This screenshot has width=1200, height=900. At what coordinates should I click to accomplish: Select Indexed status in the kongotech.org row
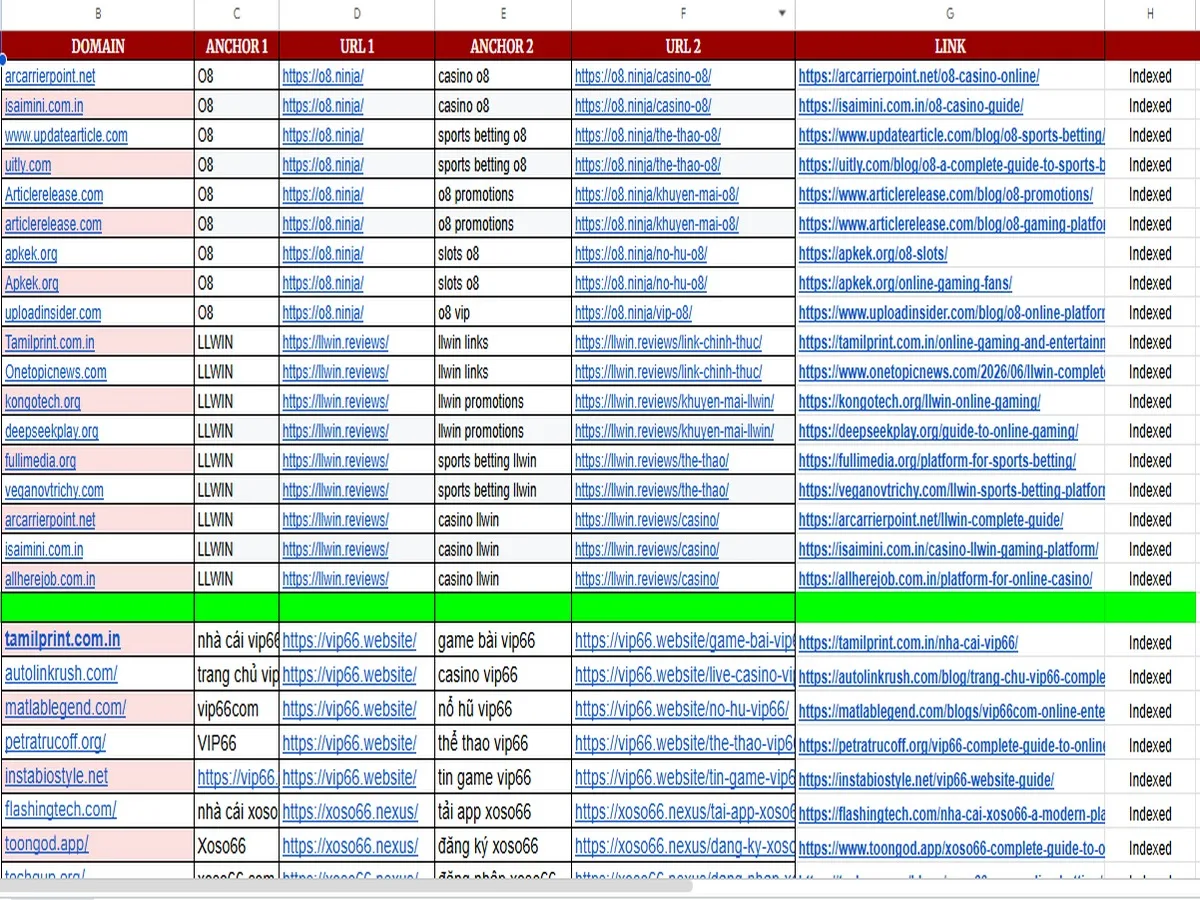[1150, 402]
